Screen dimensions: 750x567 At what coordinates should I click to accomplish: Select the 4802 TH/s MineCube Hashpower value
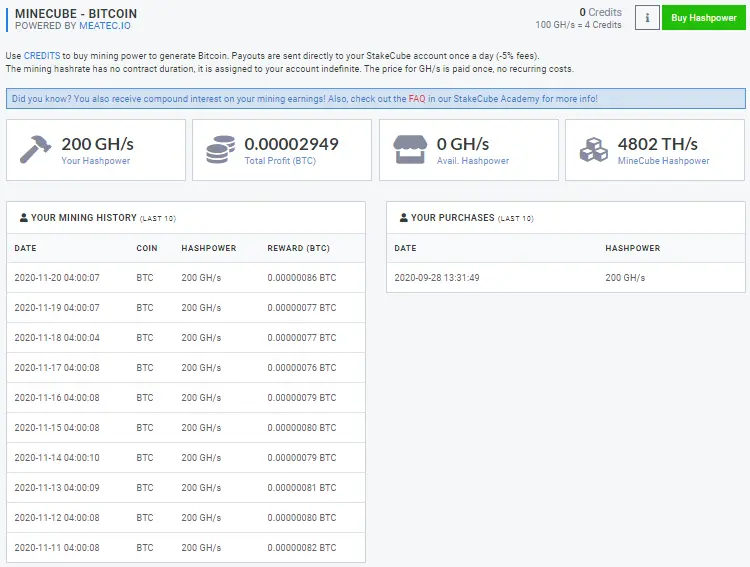(658, 144)
